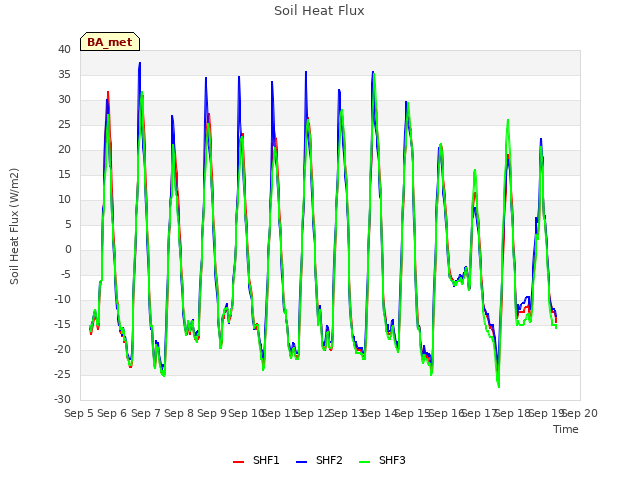Click the 20 y-axis tick label
640x480 pixels.
pyautogui.click(x=64, y=149)
